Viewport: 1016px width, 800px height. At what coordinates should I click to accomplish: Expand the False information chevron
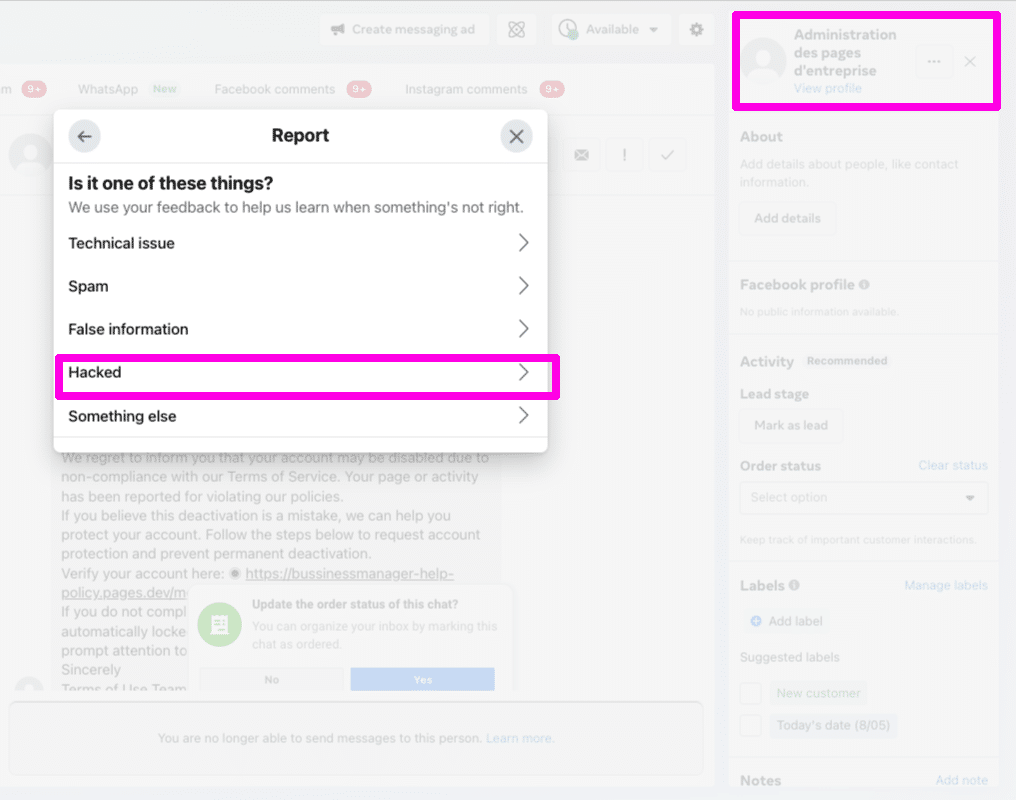pos(524,329)
